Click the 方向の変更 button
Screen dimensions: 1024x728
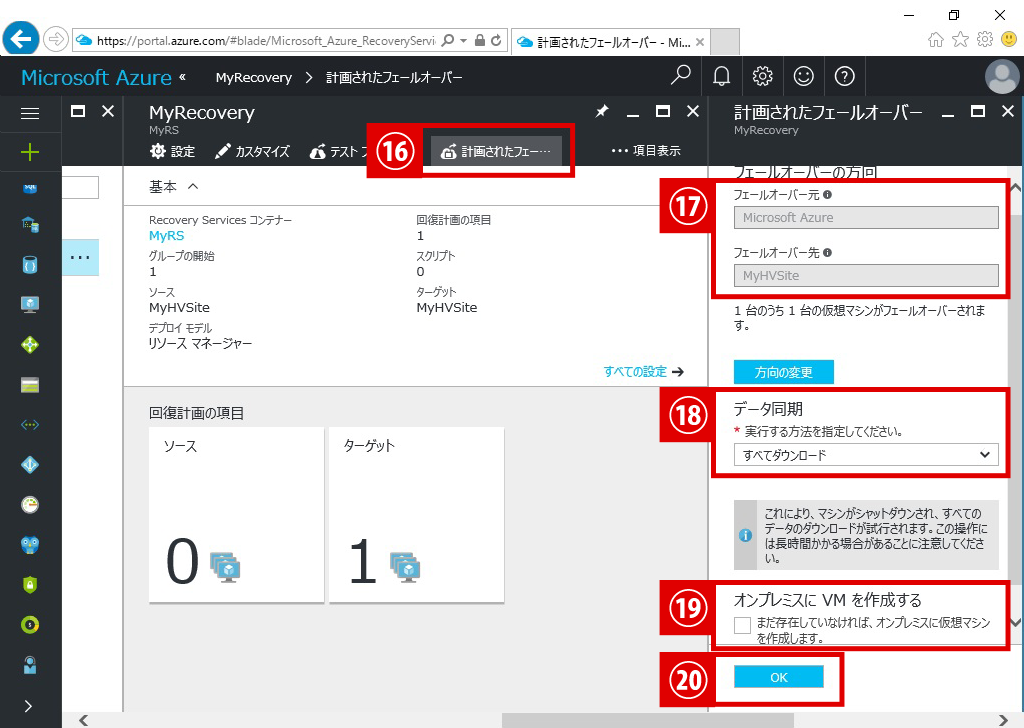(784, 372)
